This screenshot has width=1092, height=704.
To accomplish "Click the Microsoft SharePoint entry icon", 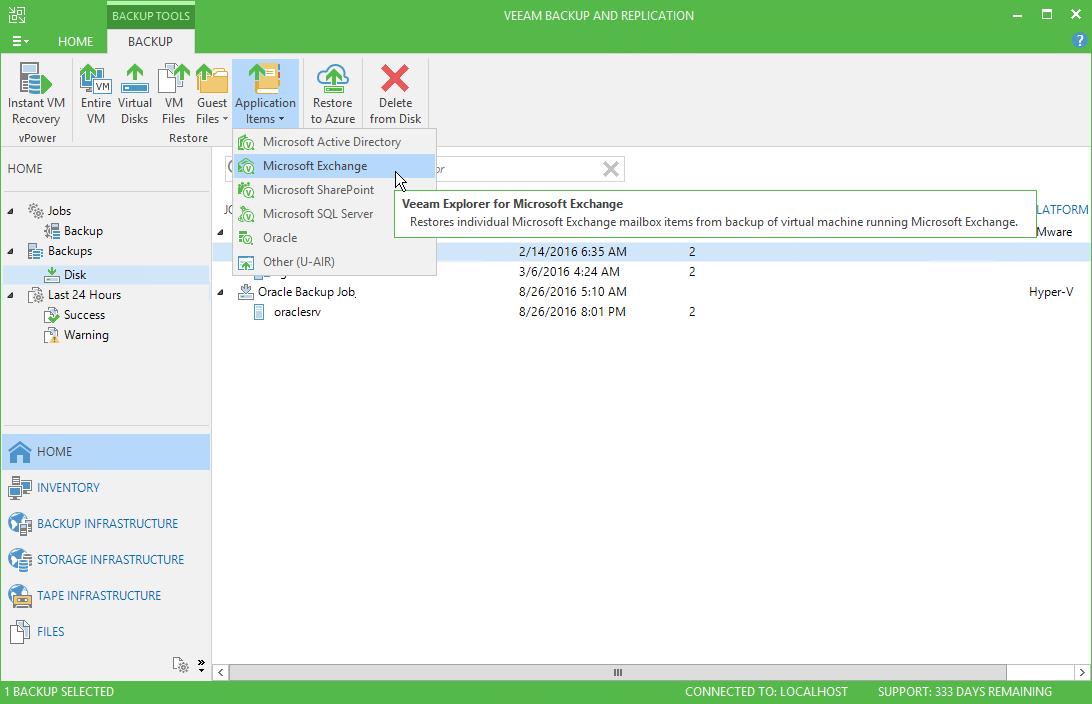I will click(246, 190).
